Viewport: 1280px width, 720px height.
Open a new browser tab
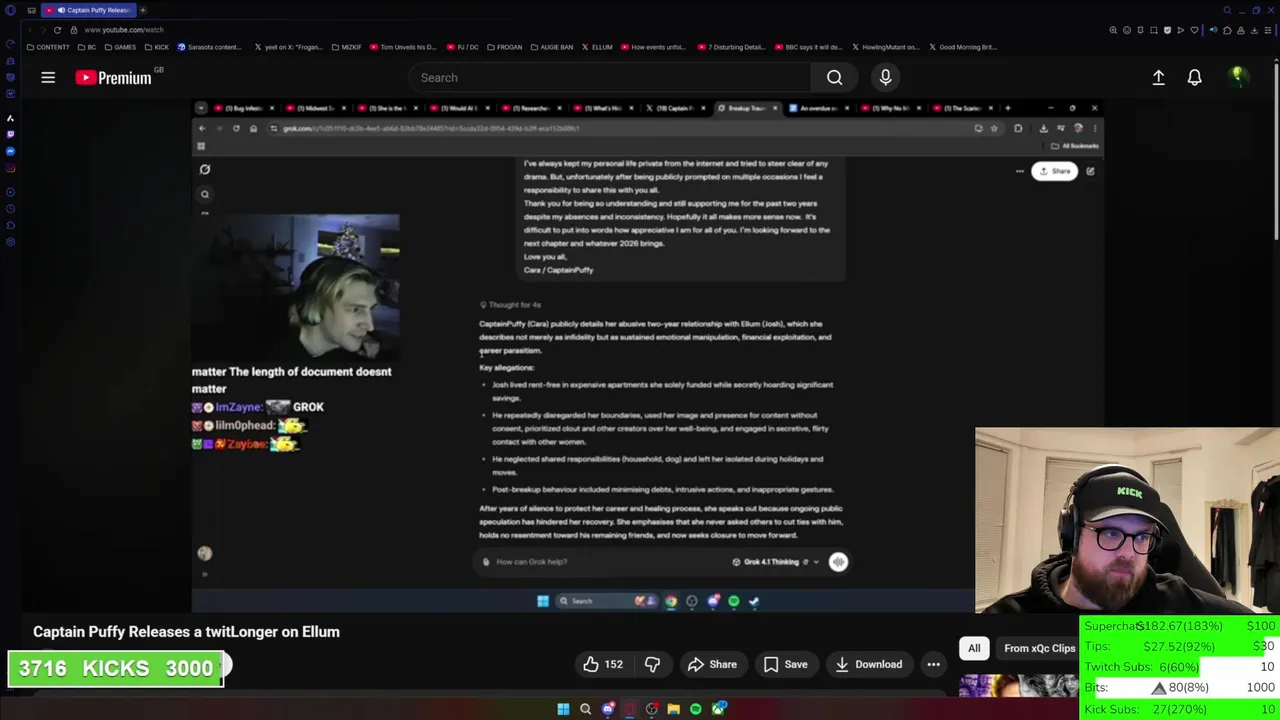143,10
